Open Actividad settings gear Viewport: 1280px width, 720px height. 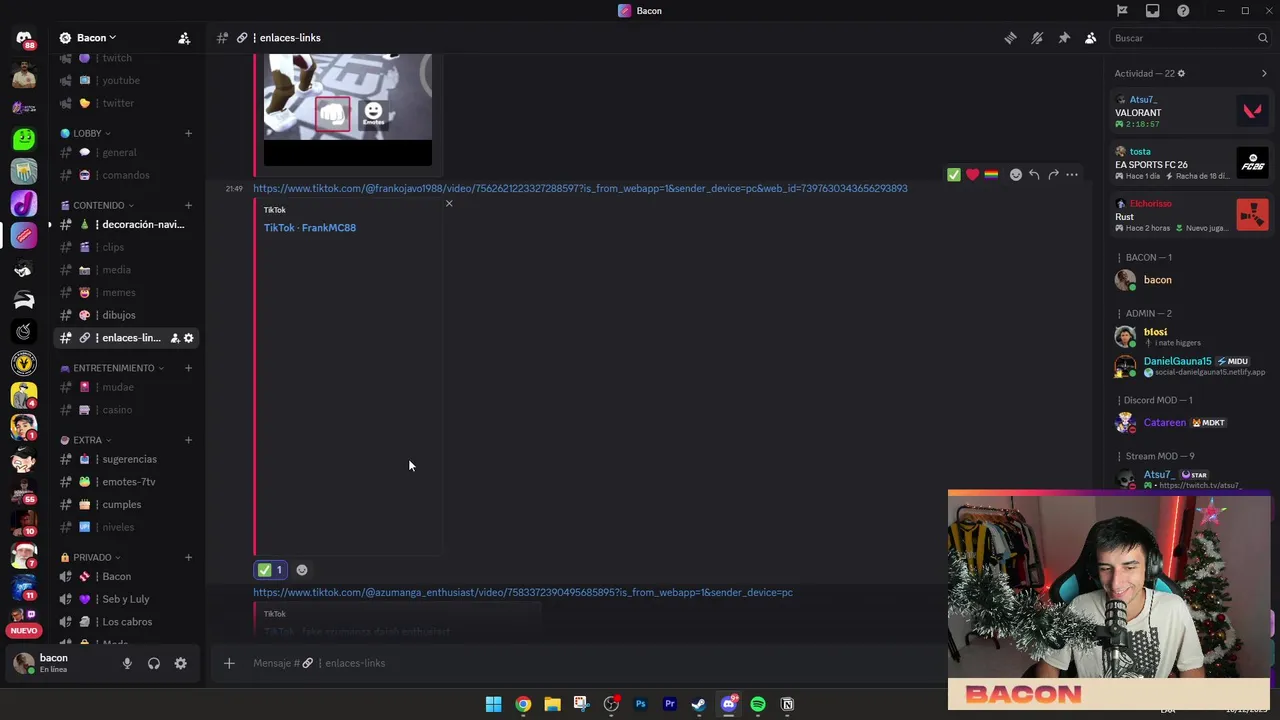1181,74
